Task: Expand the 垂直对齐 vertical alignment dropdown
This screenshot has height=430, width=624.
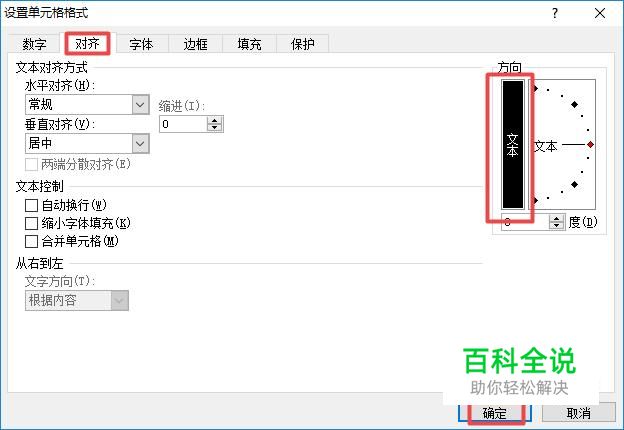Action: click(87, 143)
